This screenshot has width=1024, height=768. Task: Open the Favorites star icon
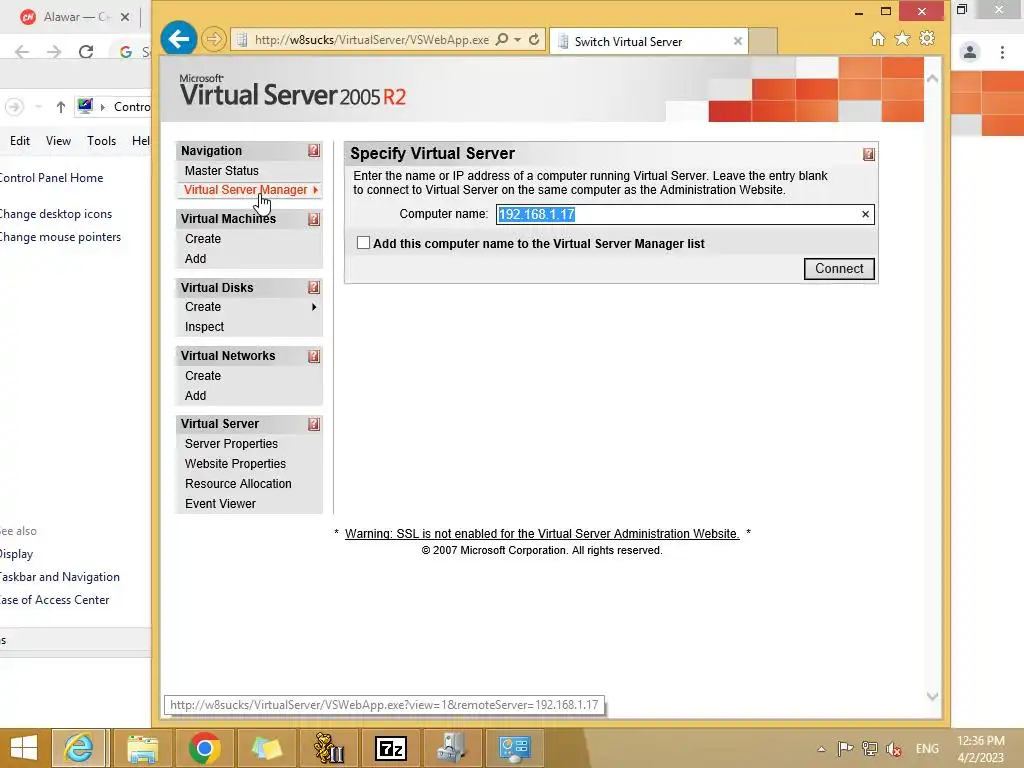click(x=902, y=39)
